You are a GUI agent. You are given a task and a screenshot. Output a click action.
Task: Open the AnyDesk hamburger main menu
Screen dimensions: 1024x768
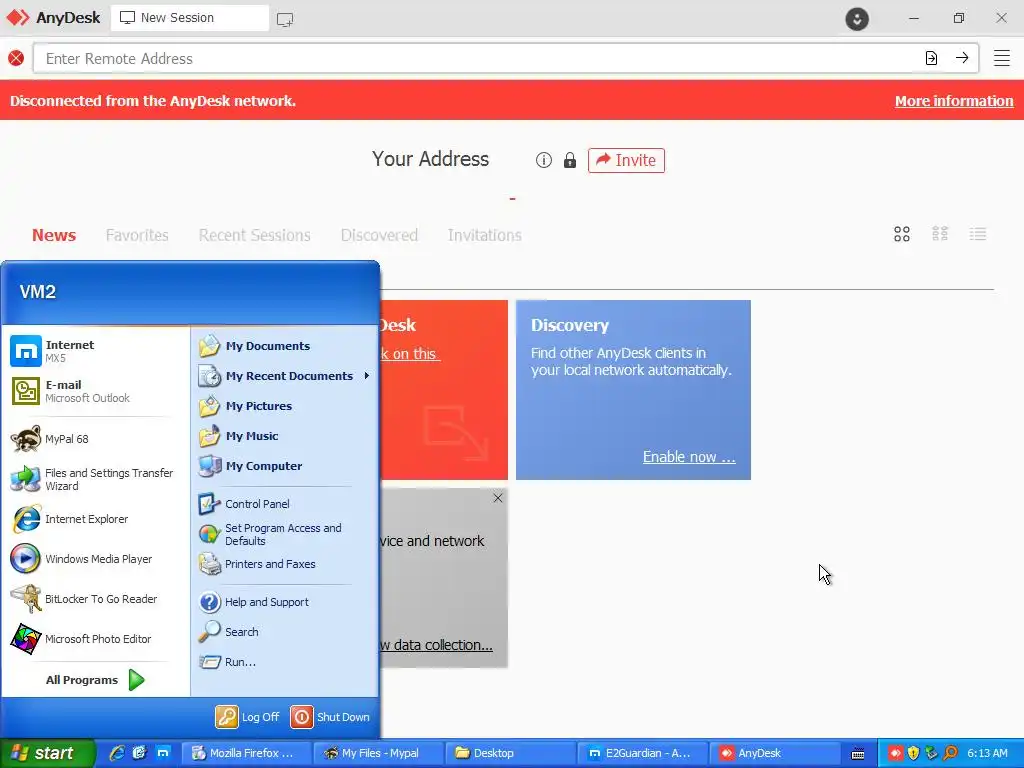[1002, 58]
